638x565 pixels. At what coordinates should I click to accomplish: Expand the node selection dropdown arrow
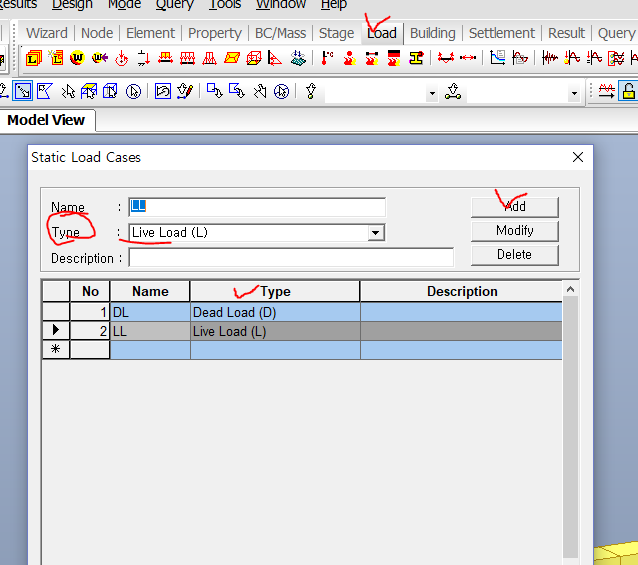(x=432, y=94)
